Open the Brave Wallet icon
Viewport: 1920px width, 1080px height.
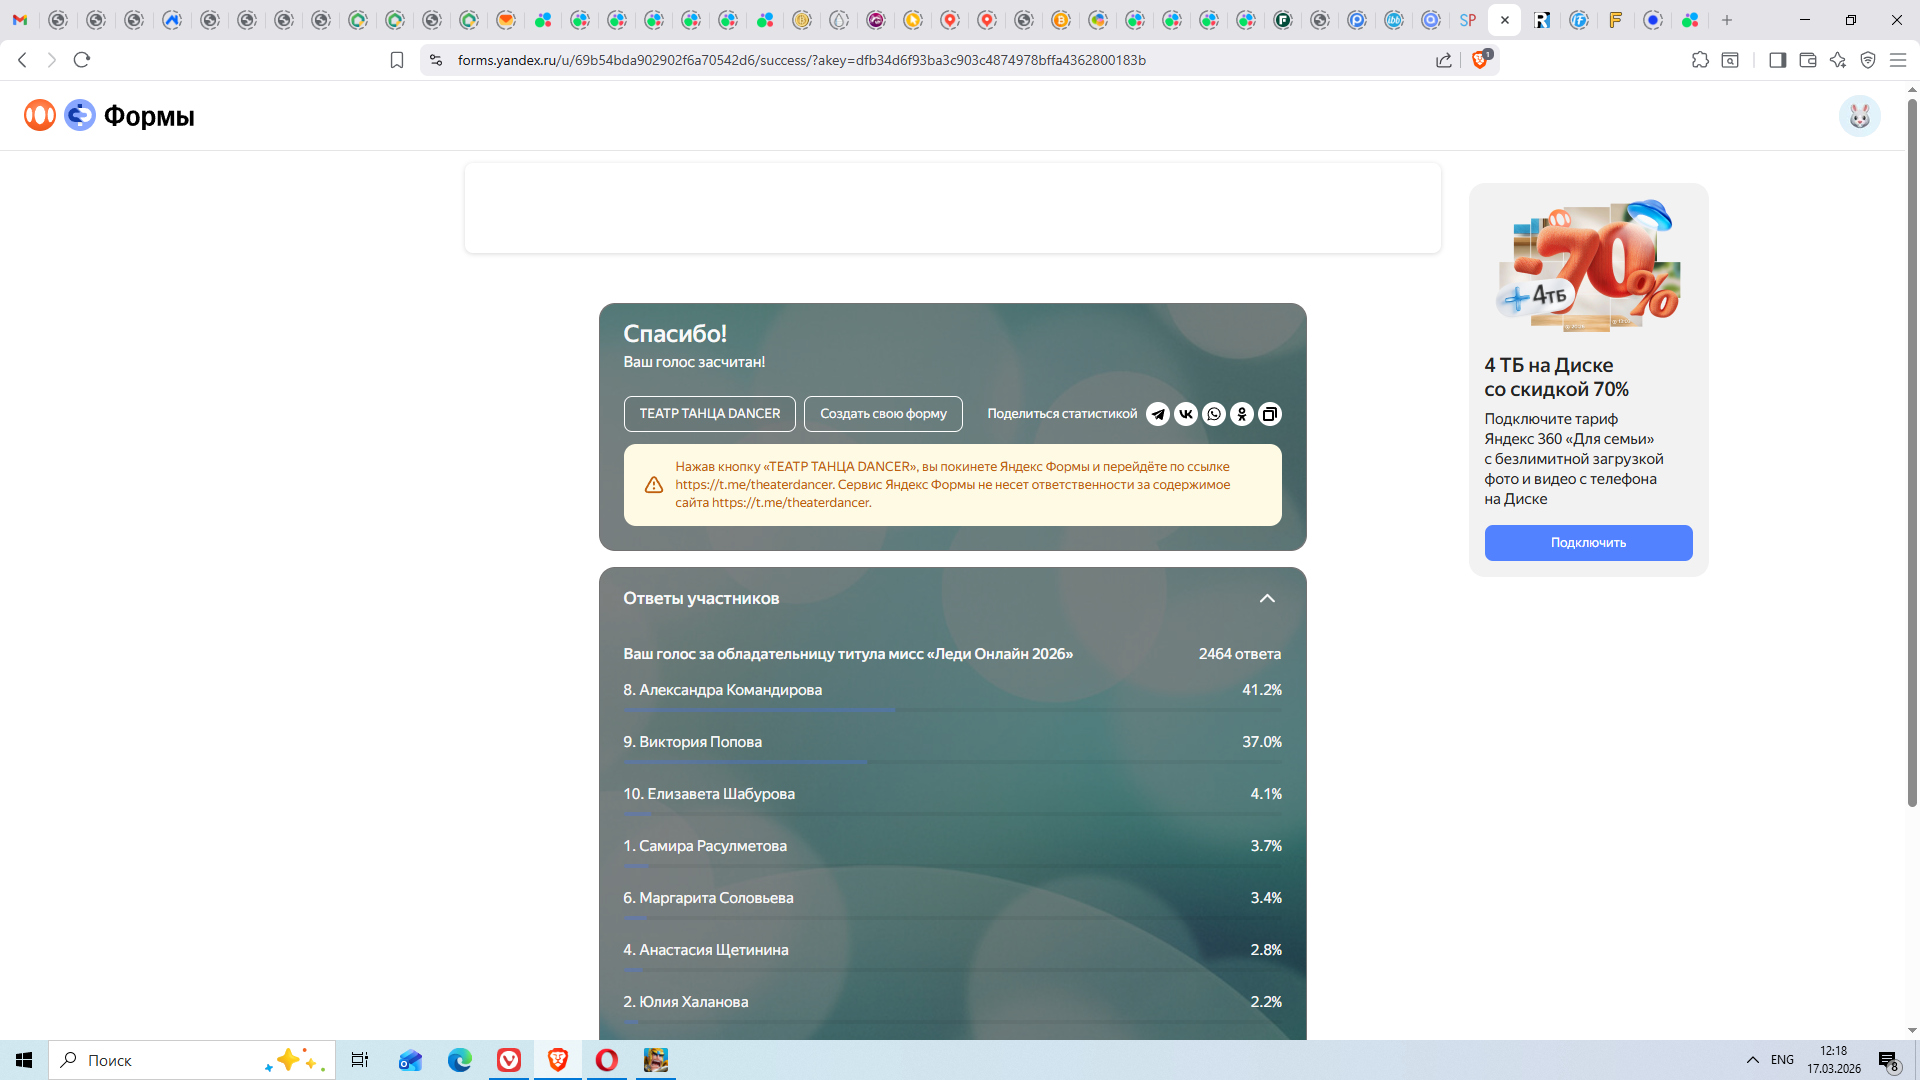pos(1808,60)
